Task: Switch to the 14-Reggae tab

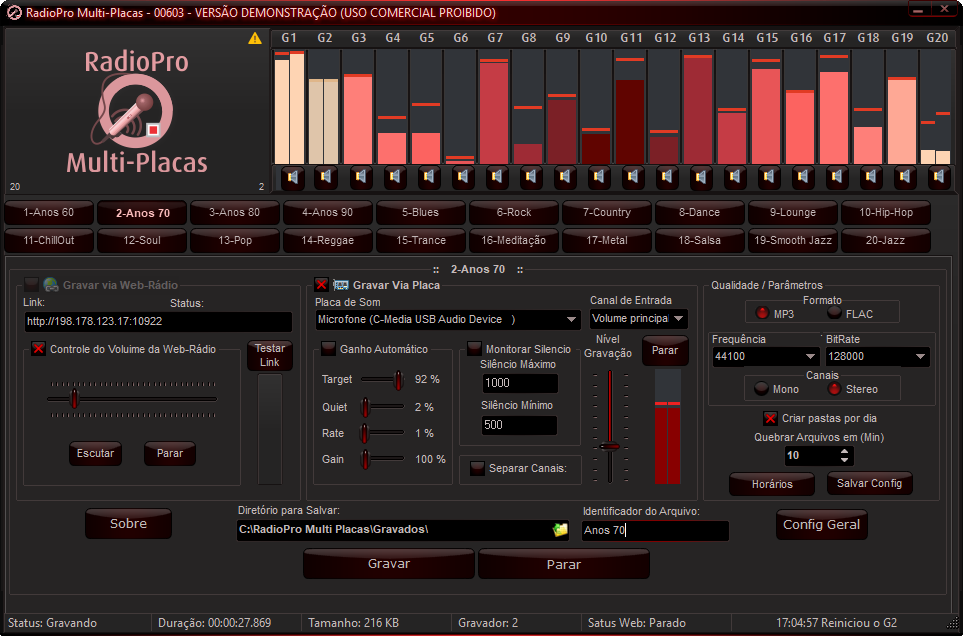Action: coord(328,241)
